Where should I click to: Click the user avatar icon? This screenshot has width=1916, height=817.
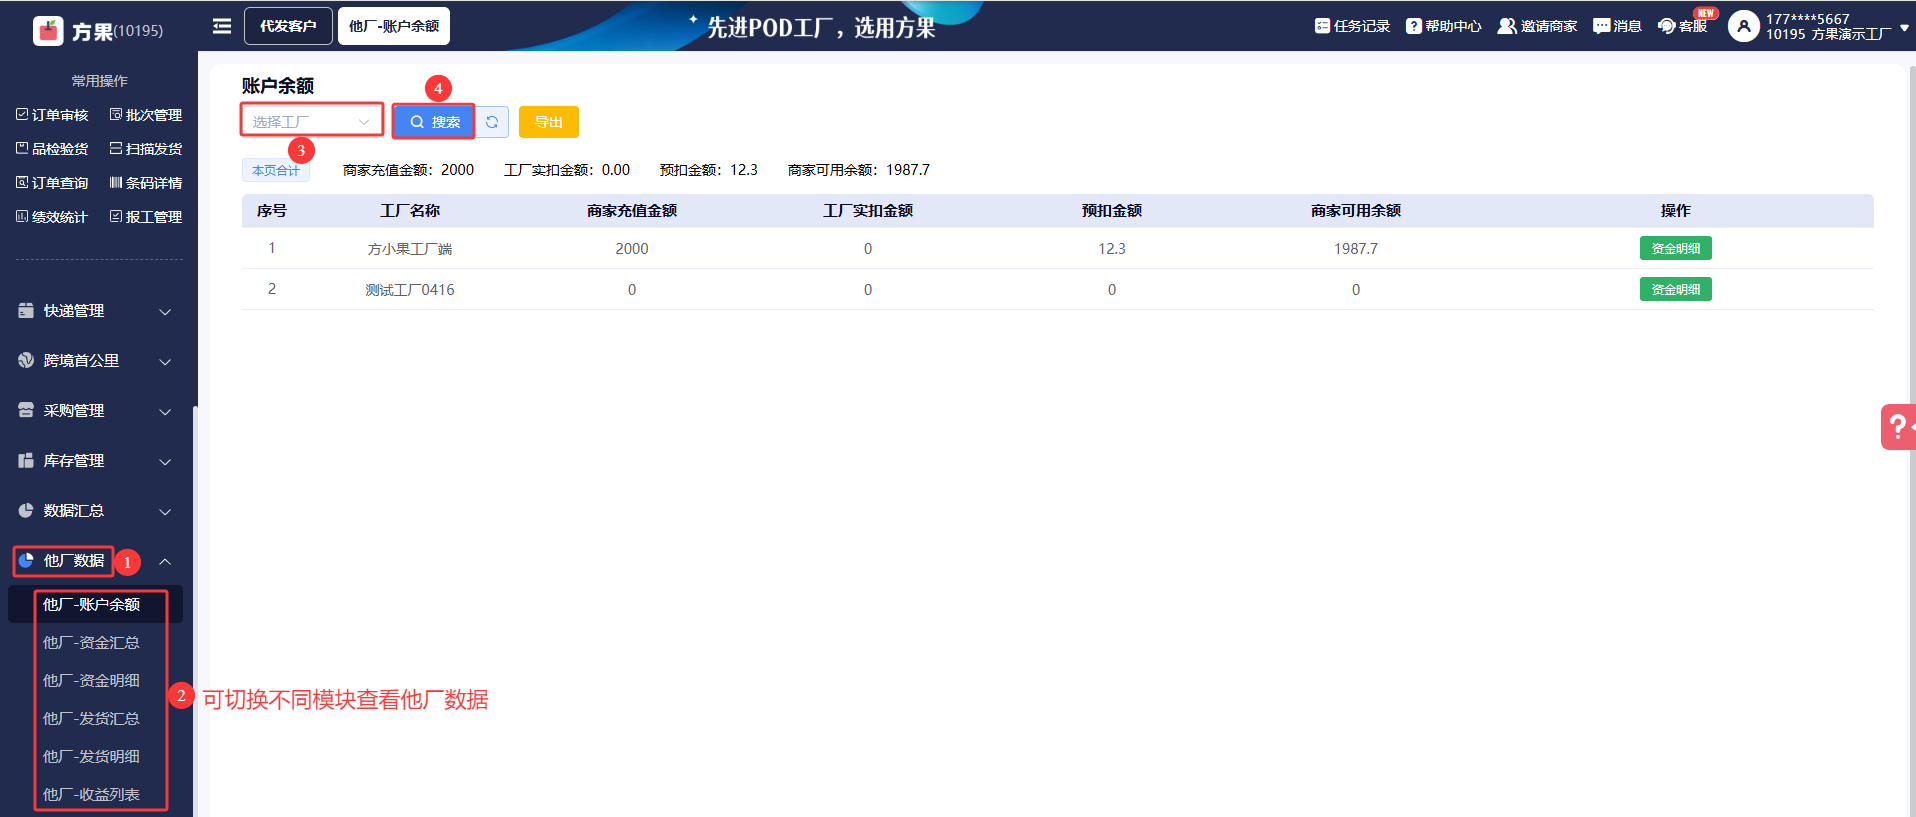click(1743, 26)
